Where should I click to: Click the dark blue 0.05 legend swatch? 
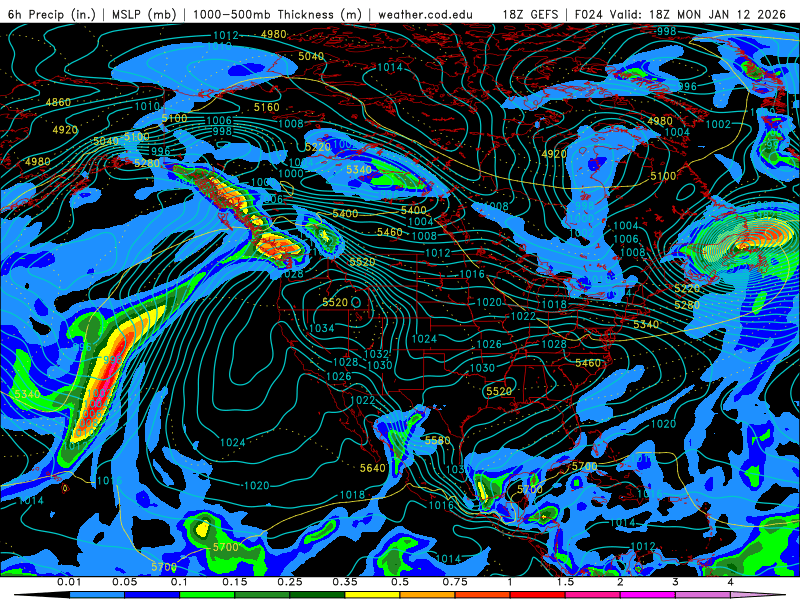[x=152, y=595]
